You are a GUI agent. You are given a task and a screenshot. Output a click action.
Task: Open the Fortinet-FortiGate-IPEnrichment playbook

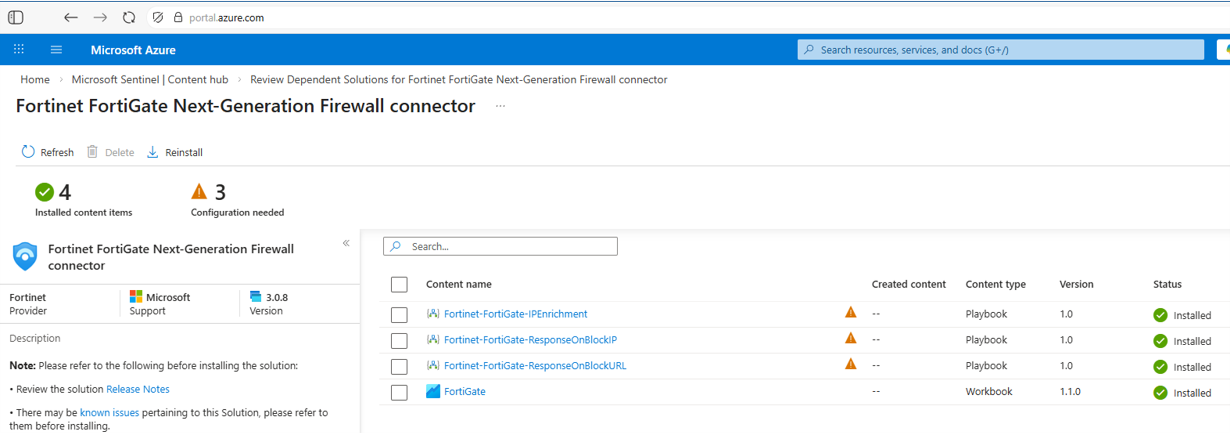515,314
